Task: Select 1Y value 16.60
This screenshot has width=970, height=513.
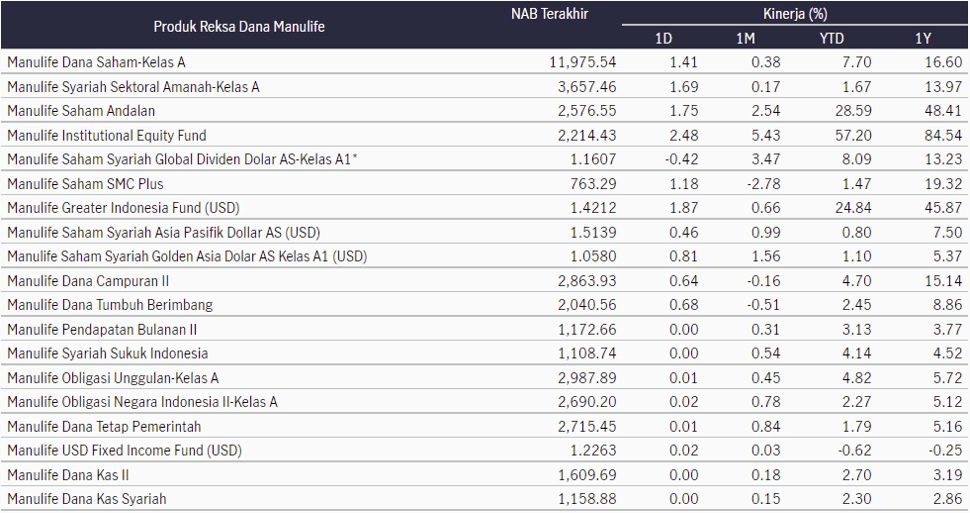Action: 943,62
